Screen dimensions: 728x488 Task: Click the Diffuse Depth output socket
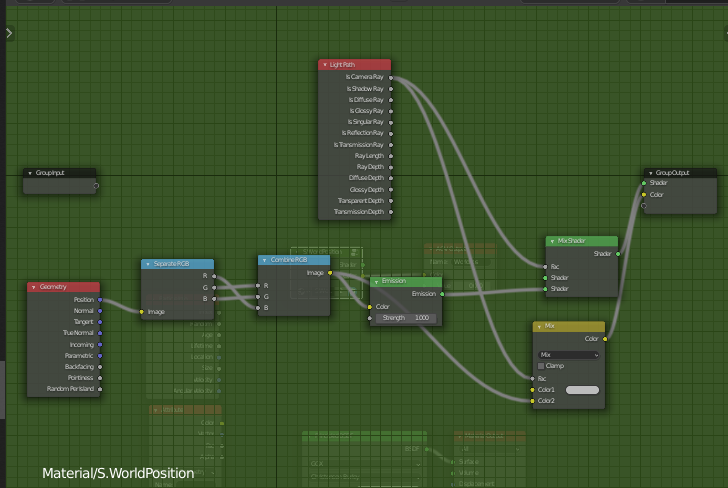(x=391, y=178)
